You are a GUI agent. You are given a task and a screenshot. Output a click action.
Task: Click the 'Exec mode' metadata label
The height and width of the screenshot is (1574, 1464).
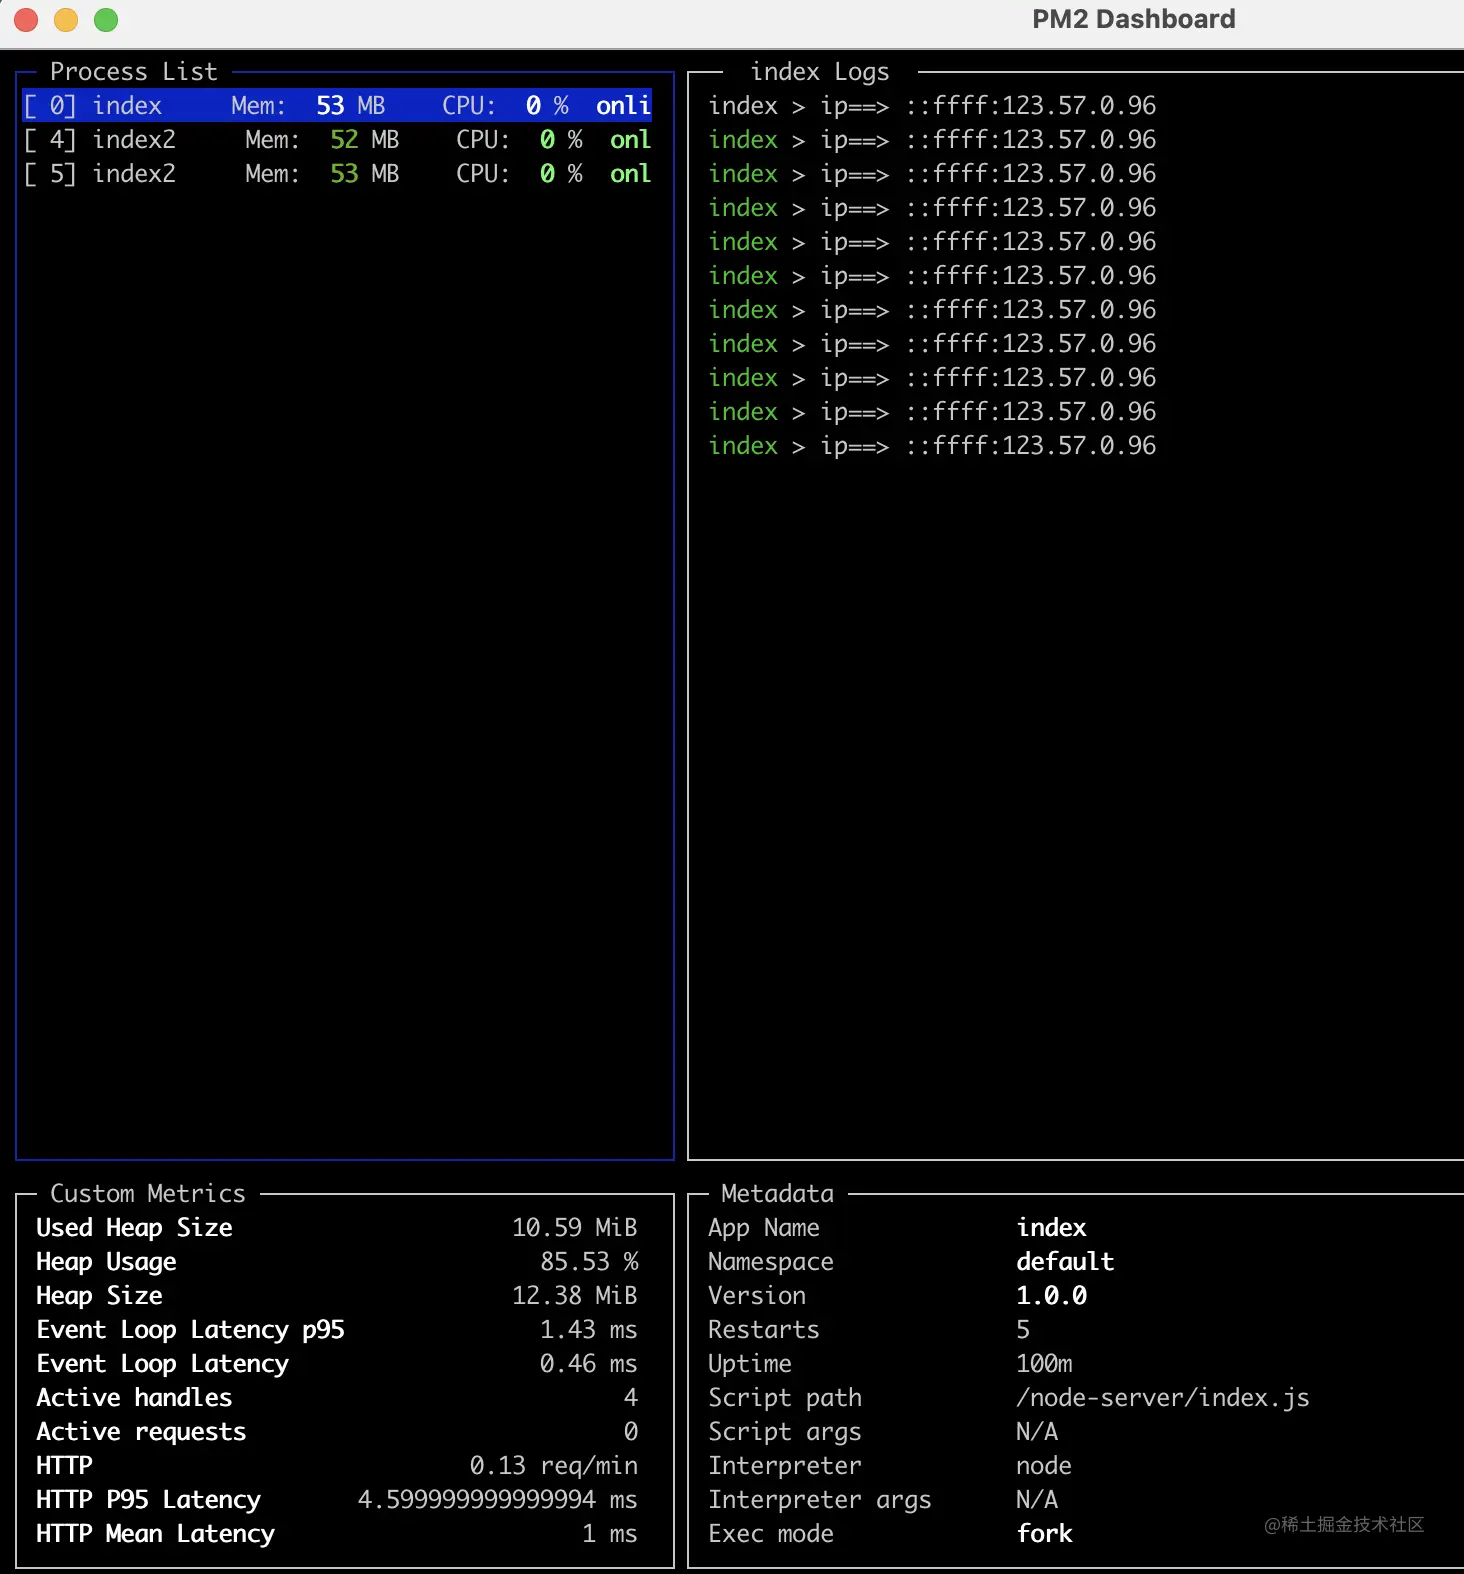tap(771, 1534)
